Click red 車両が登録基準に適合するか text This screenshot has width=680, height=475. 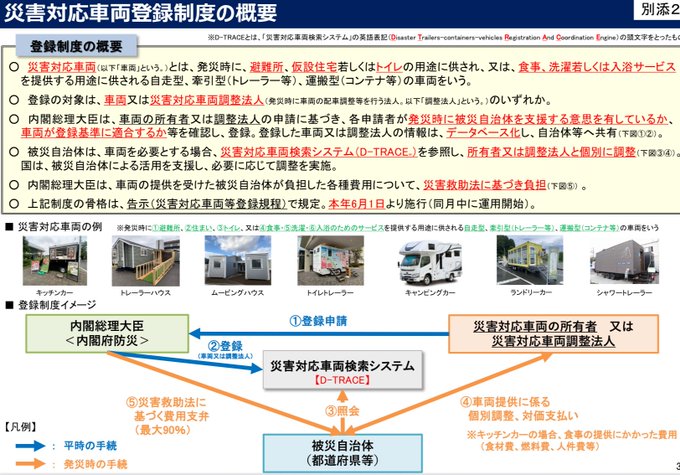coord(94,132)
